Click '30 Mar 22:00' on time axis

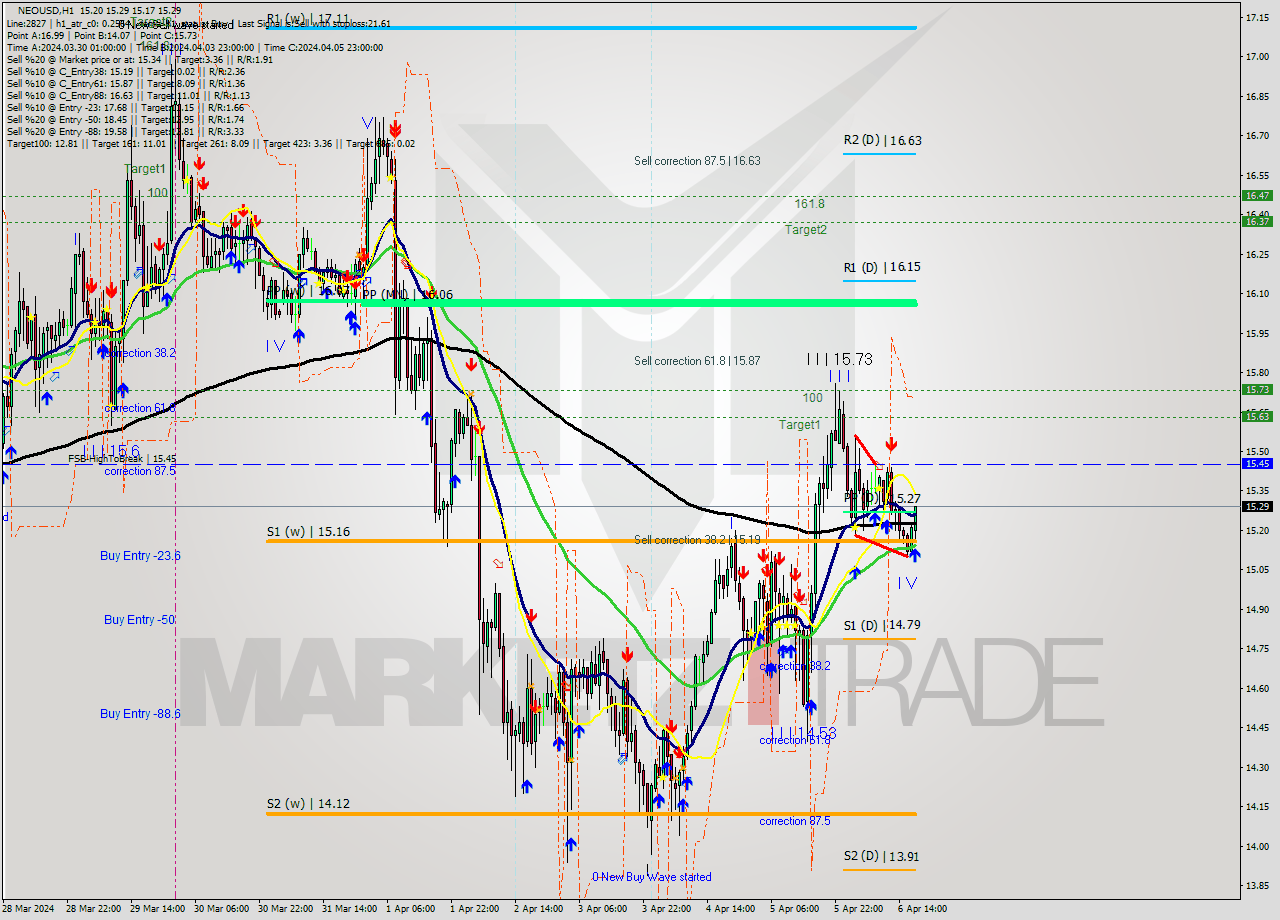(x=284, y=909)
